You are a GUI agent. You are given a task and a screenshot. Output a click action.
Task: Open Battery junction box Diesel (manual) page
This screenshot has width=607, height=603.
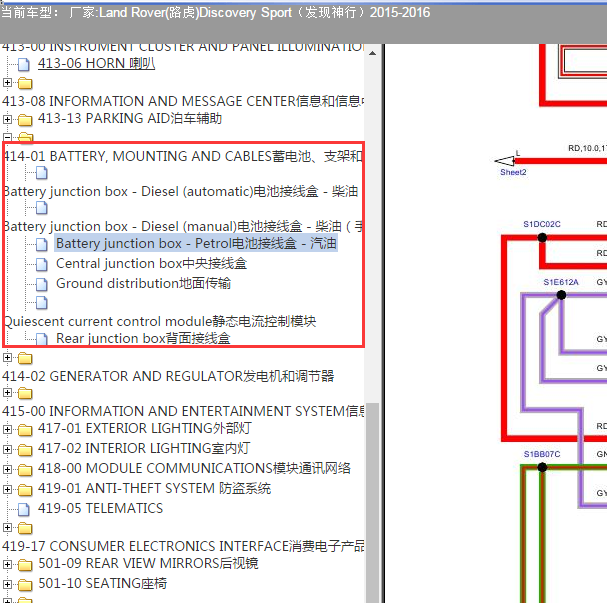tap(183, 226)
